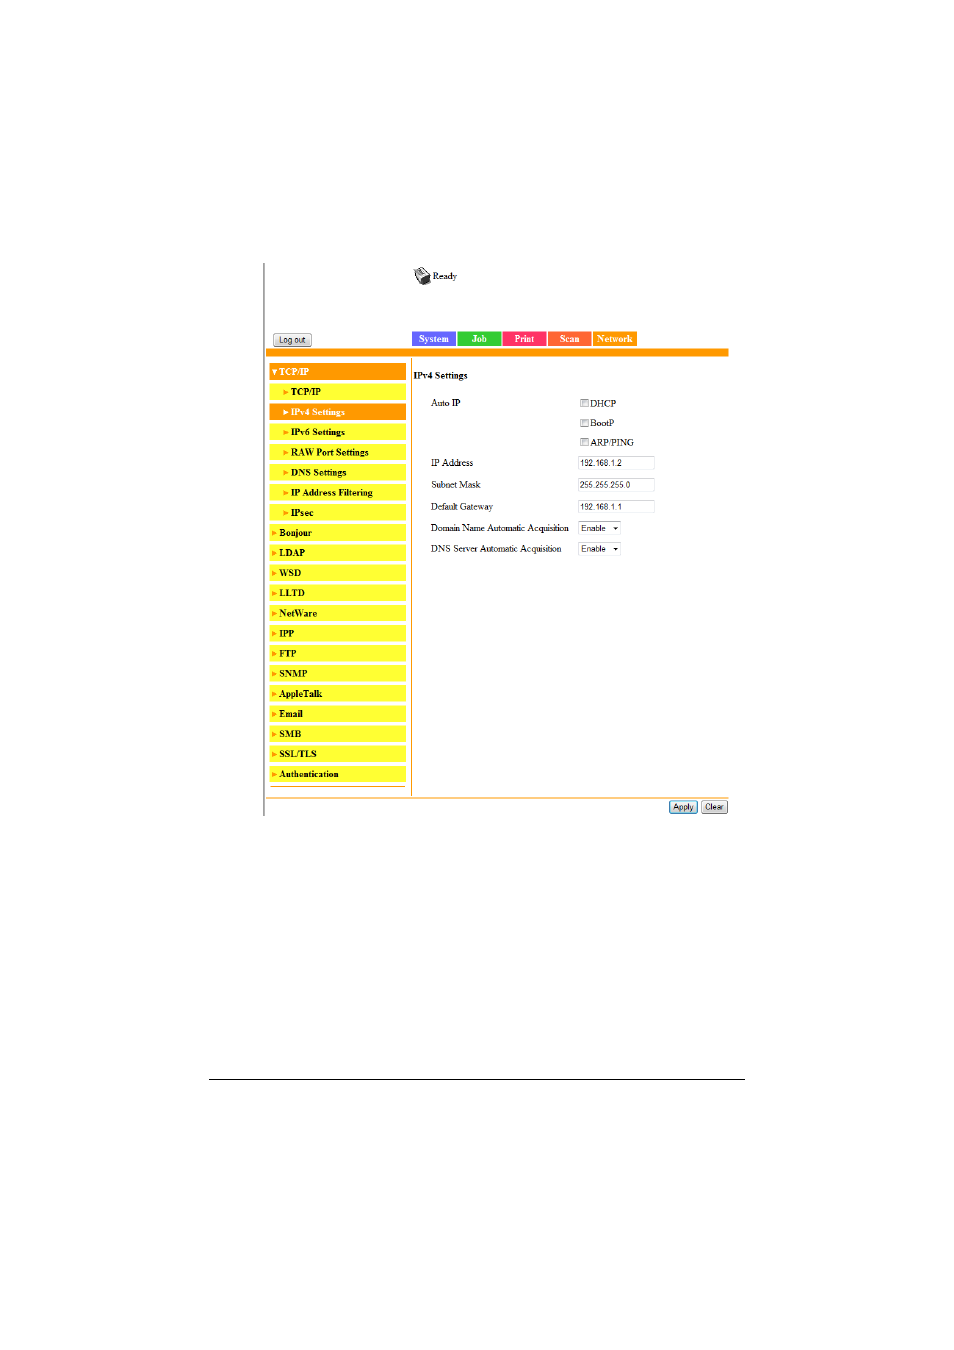Click the printer status icon near Ready
954x1350 pixels.
click(x=422, y=276)
